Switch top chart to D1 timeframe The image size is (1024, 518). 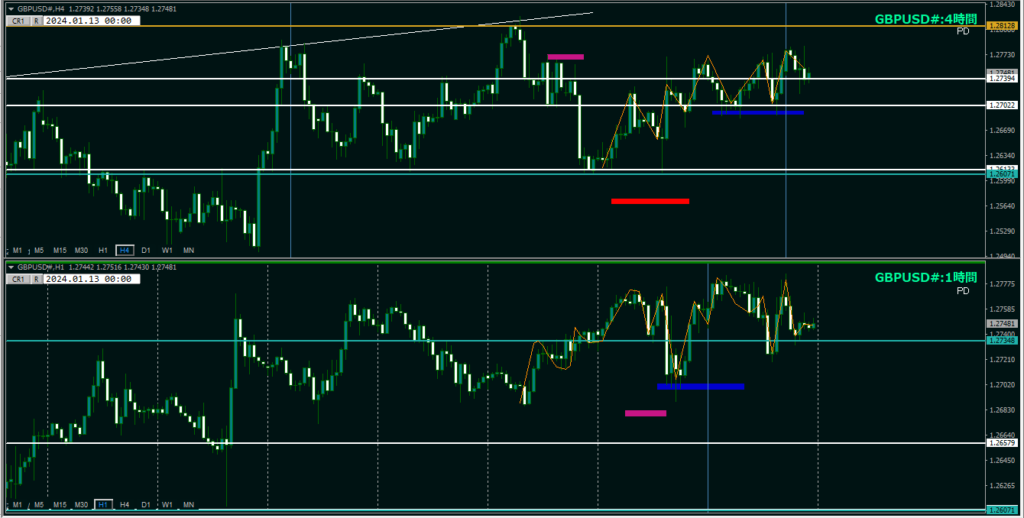(146, 250)
